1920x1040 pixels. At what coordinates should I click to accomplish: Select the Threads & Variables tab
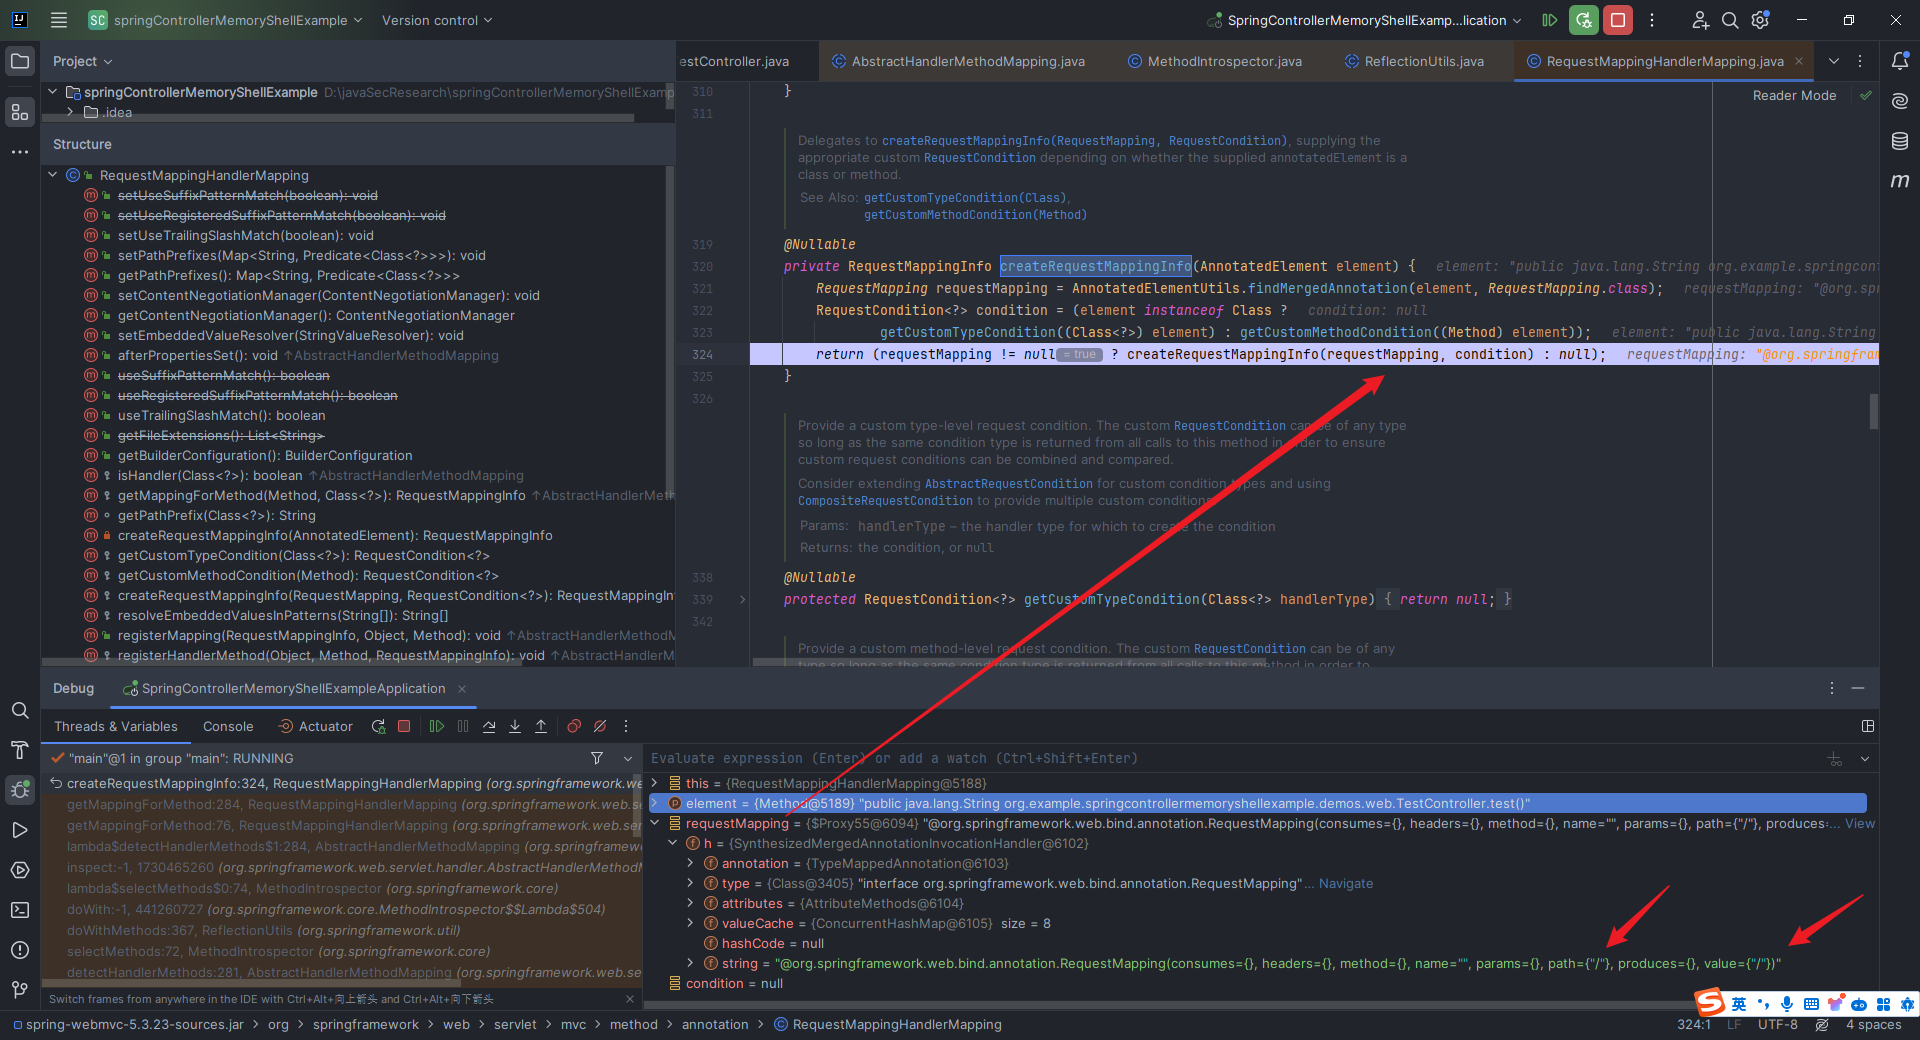(116, 727)
